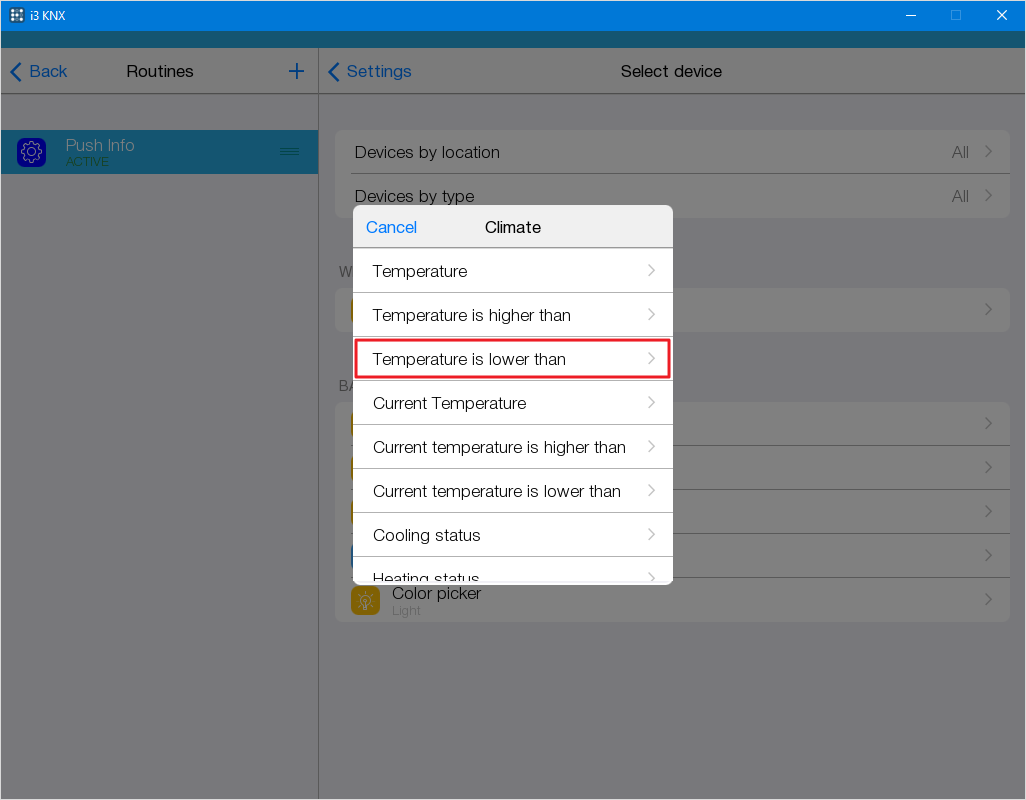The height and width of the screenshot is (800, 1026).
Task: Click the Push Info gear icon
Action: pyautogui.click(x=32, y=152)
